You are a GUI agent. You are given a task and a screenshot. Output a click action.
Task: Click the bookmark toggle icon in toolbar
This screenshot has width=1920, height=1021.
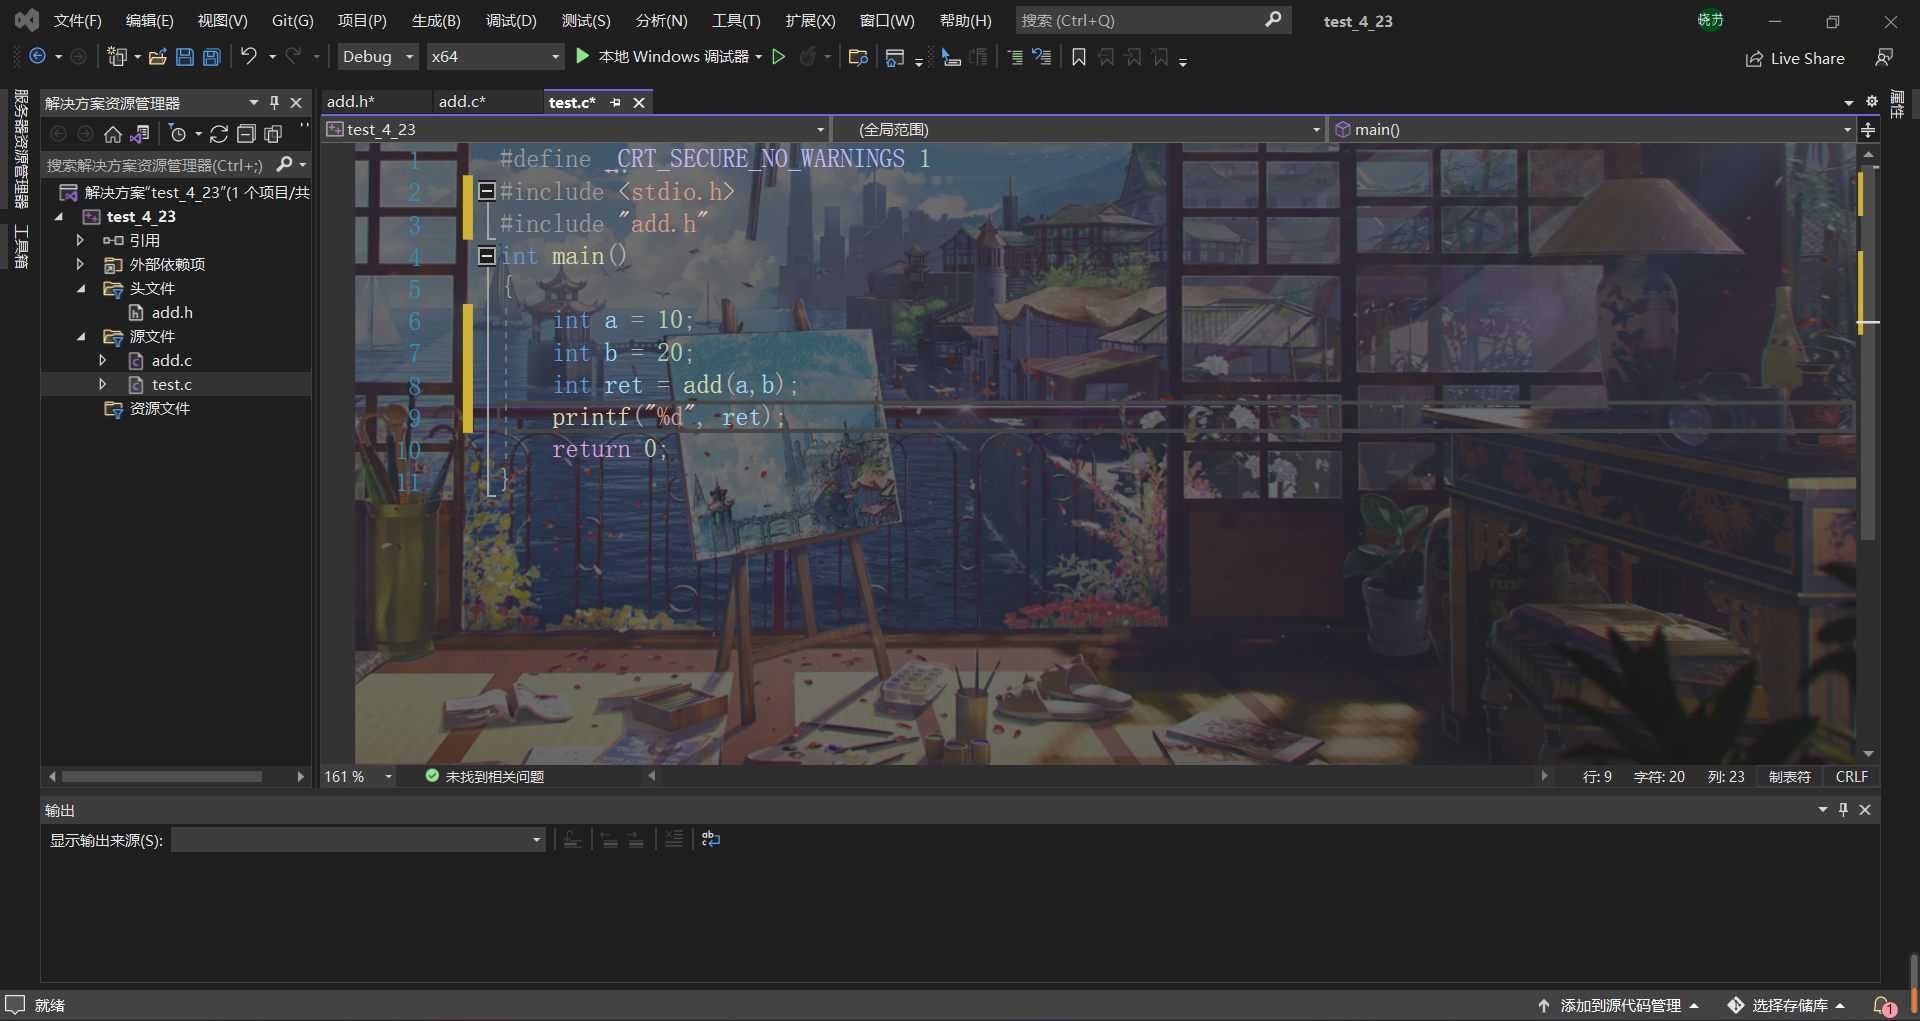point(1079,57)
